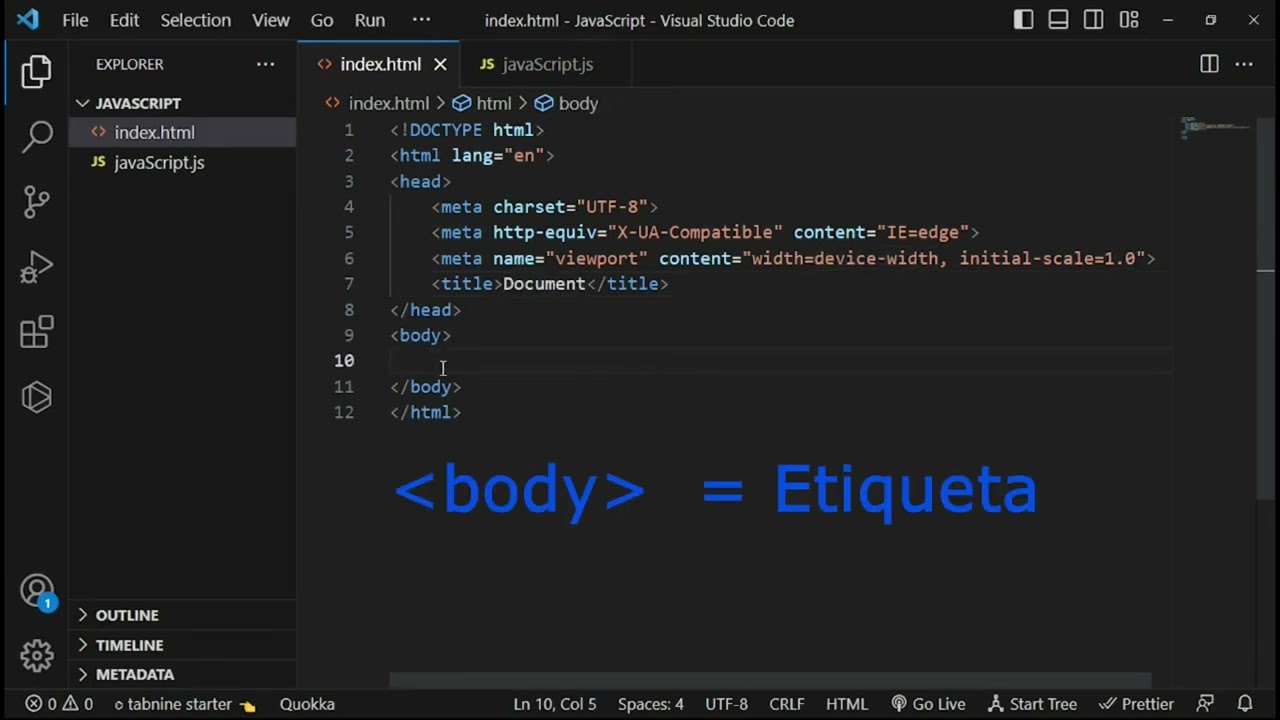Open javaScript.js from Explorer tree
This screenshot has width=1280, height=720.
point(182,162)
